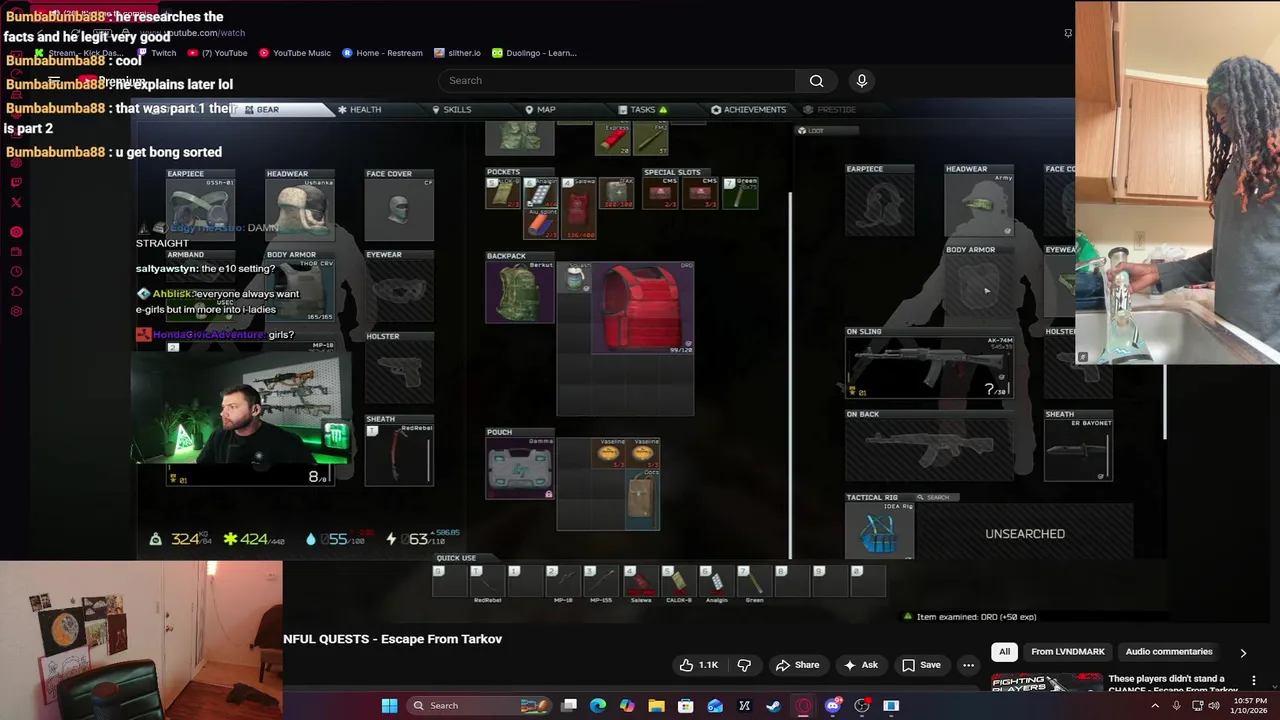Click the UNSEARCHED label in rig
Screen dimensions: 1280x720
[x=1025, y=534]
